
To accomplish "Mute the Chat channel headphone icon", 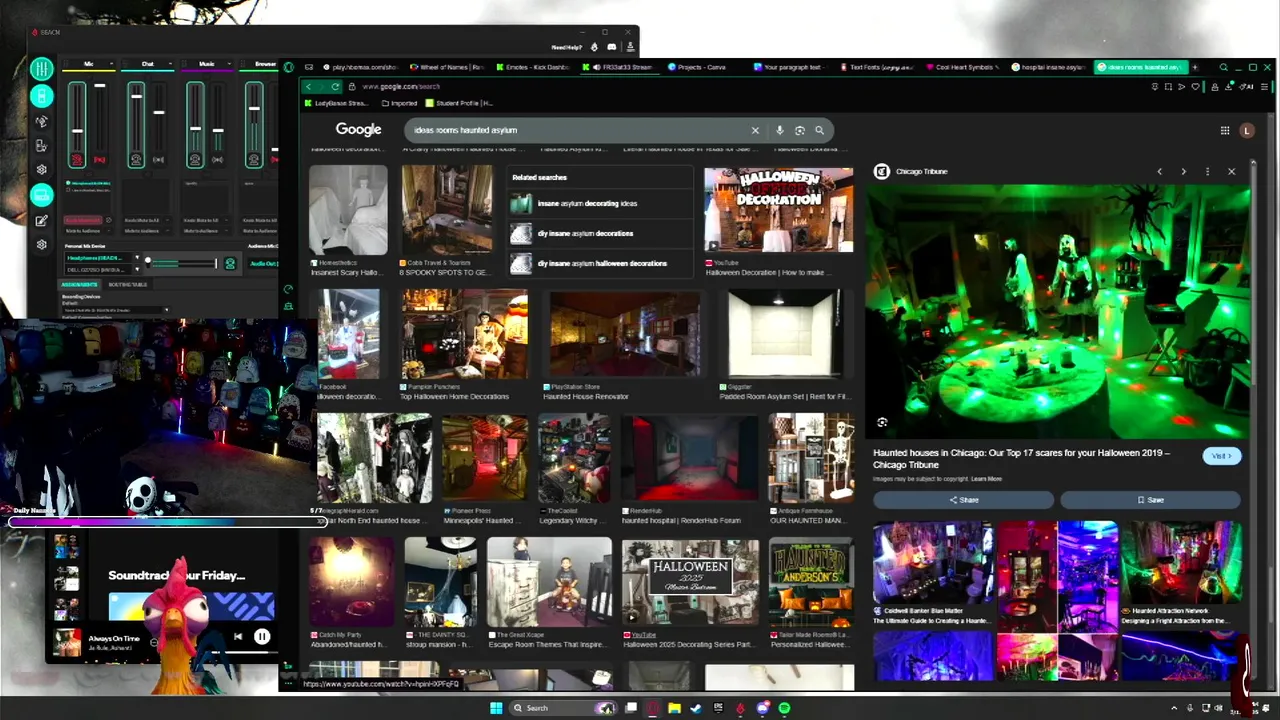I will (x=136, y=159).
